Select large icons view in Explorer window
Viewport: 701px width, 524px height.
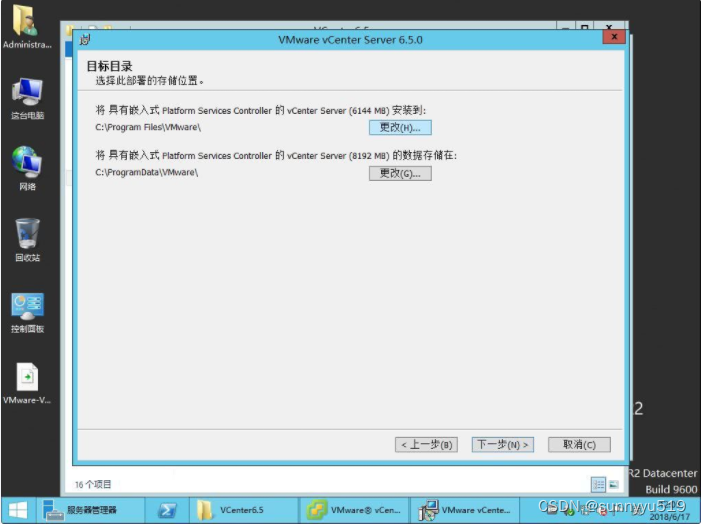tap(614, 484)
